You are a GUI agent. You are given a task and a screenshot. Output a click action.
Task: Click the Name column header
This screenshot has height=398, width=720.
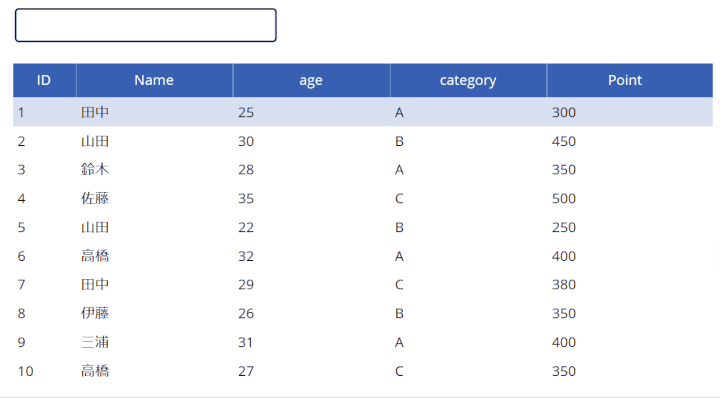point(154,80)
